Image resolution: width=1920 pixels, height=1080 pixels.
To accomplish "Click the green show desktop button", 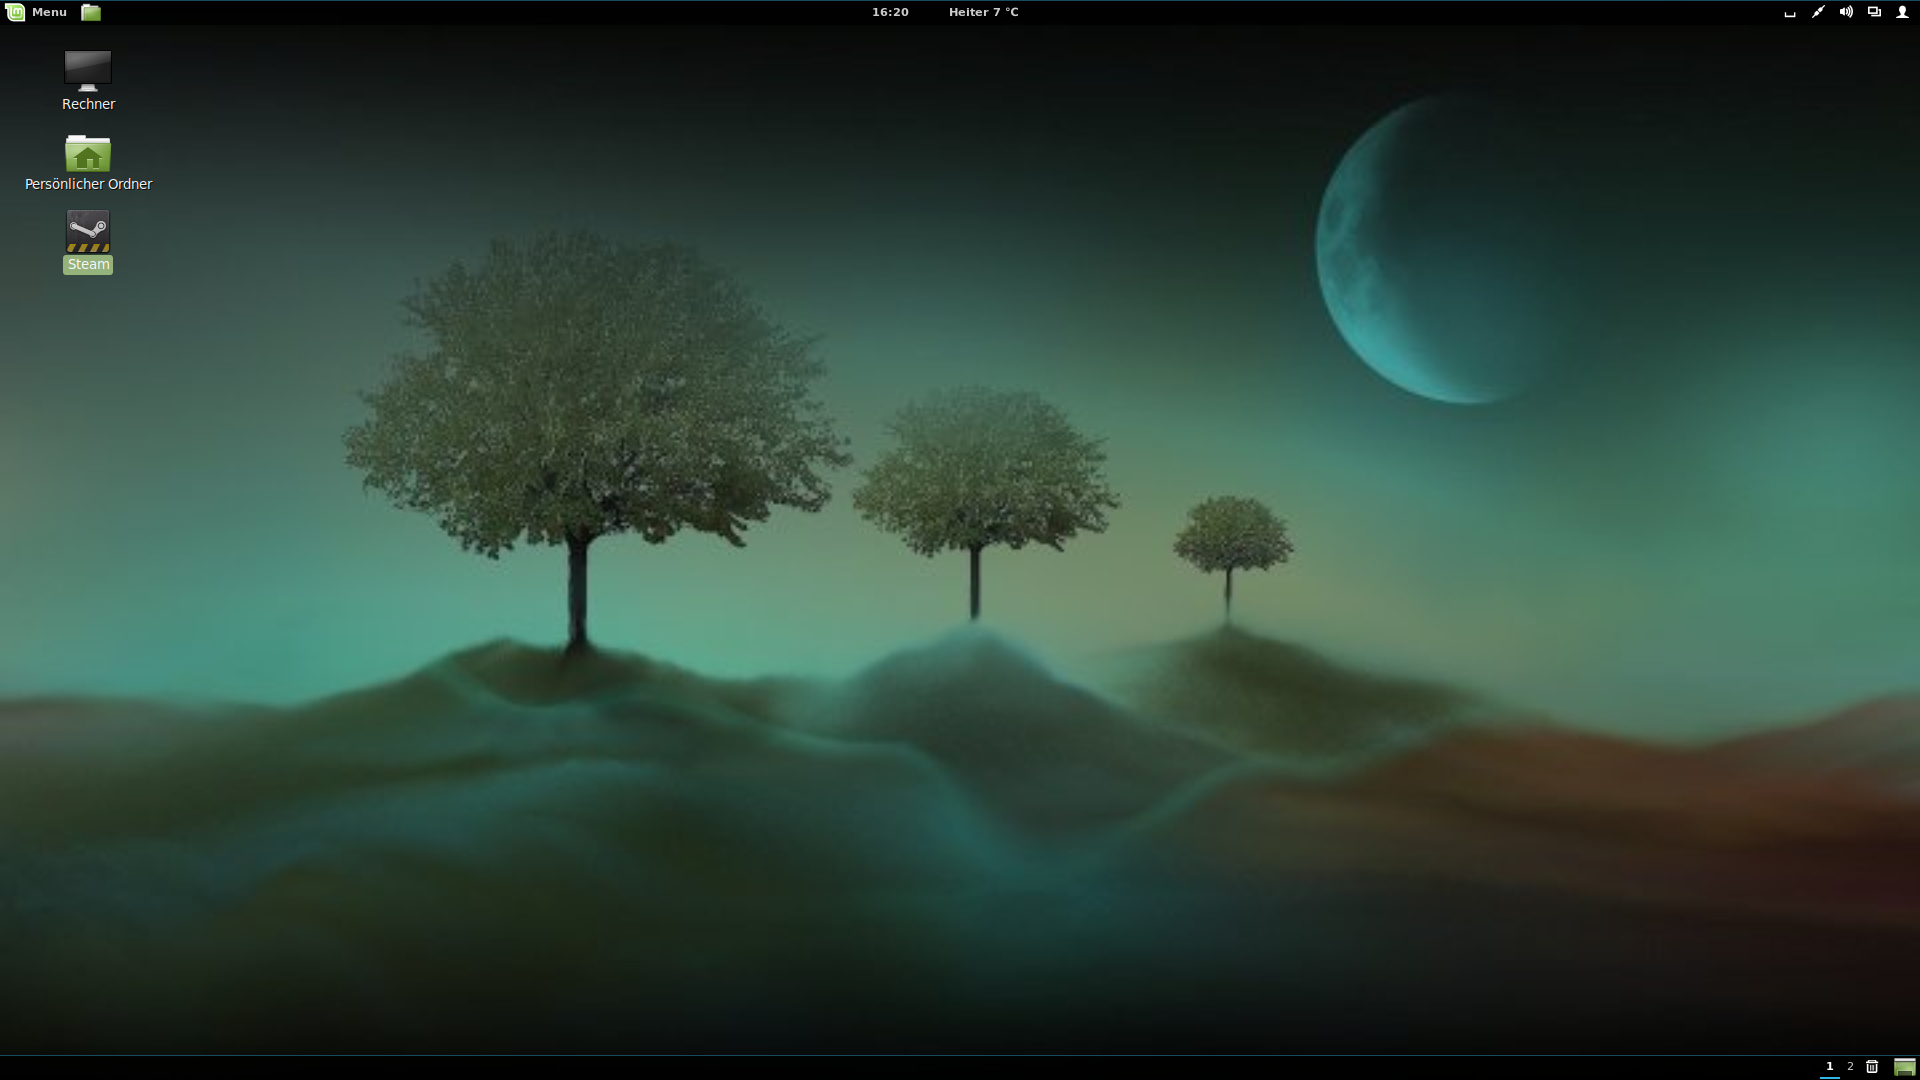I will (x=1904, y=1067).
